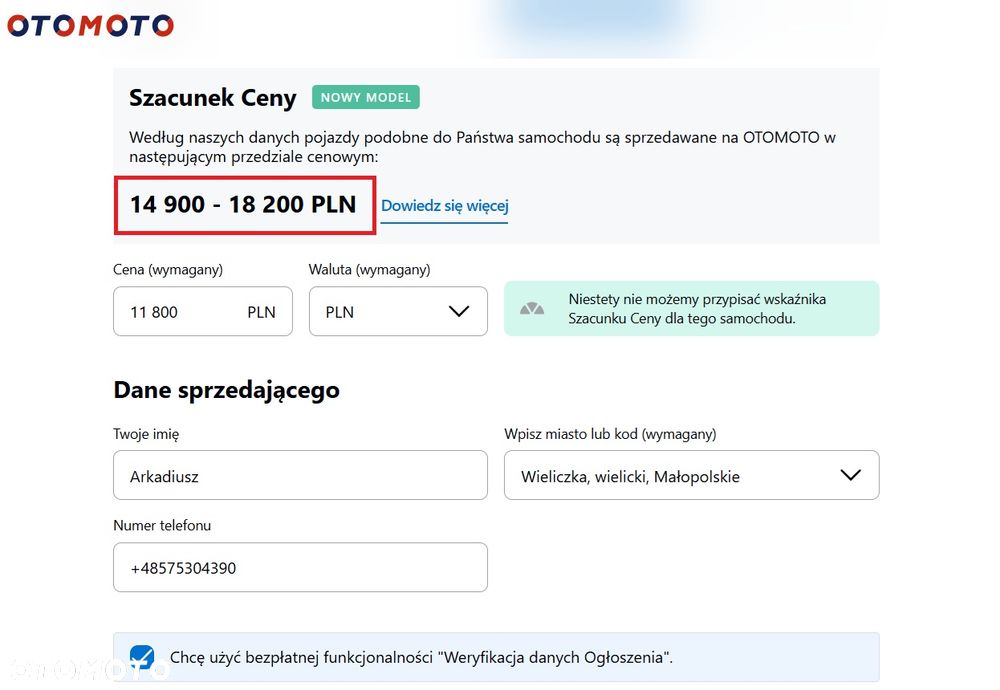The height and width of the screenshot is (690, 1000).
Task: Click the 'Dane sprzedającego' heading
Action: pos(226,390)
